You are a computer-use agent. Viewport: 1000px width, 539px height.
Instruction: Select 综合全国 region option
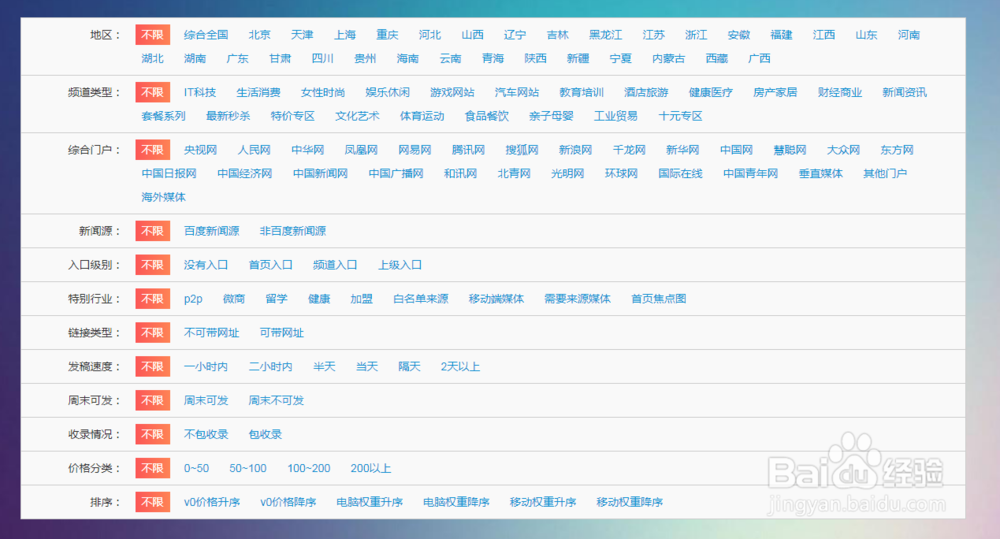[x=206, y=35]
